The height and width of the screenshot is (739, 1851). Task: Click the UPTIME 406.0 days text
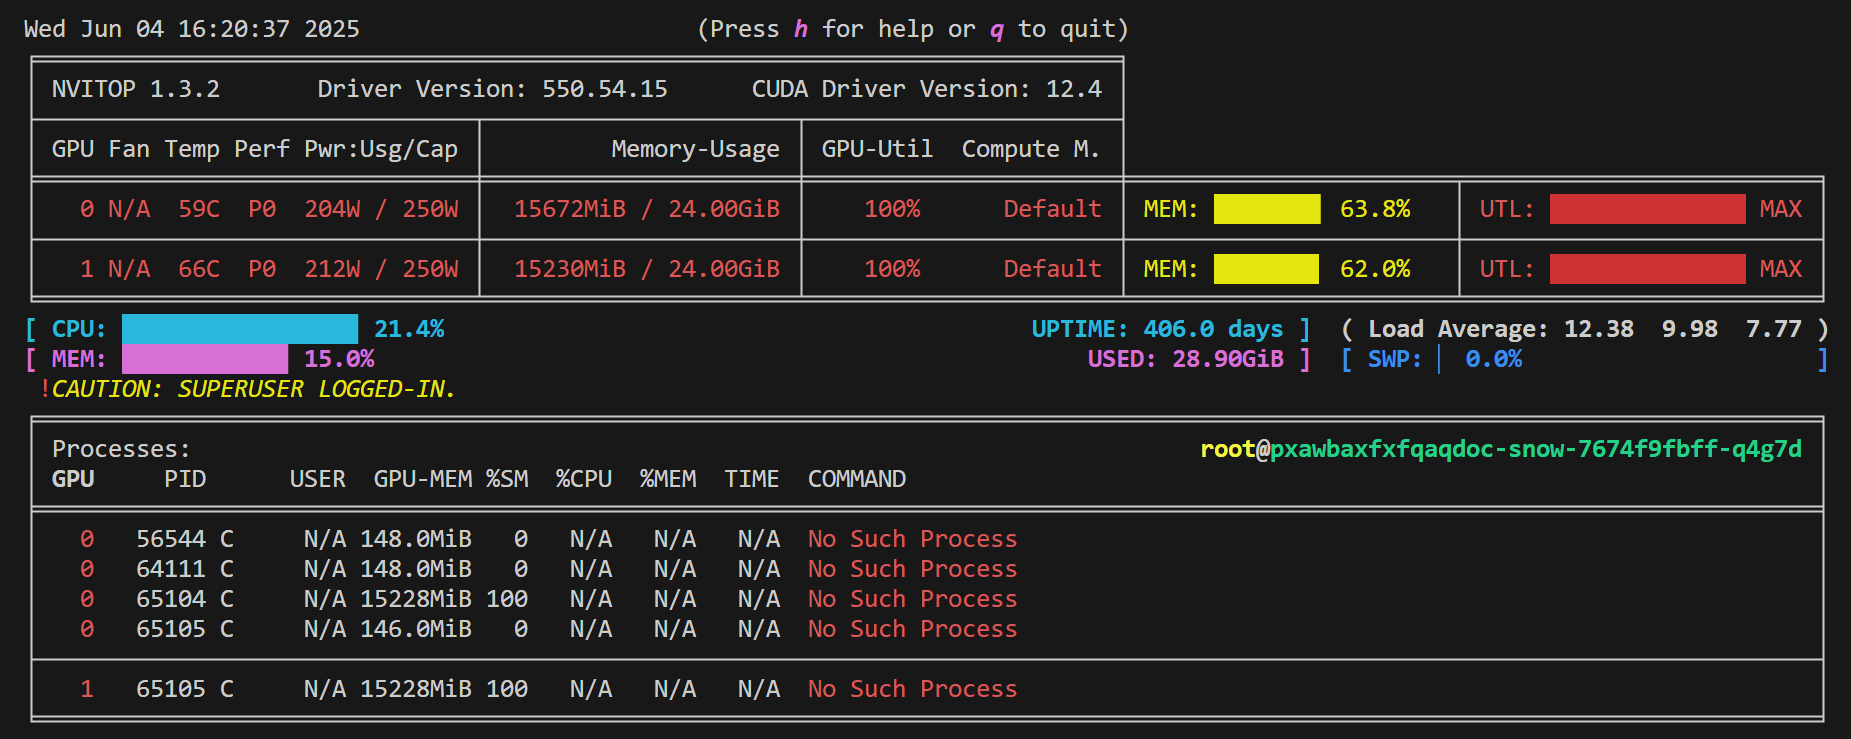tap(1157, 329)
